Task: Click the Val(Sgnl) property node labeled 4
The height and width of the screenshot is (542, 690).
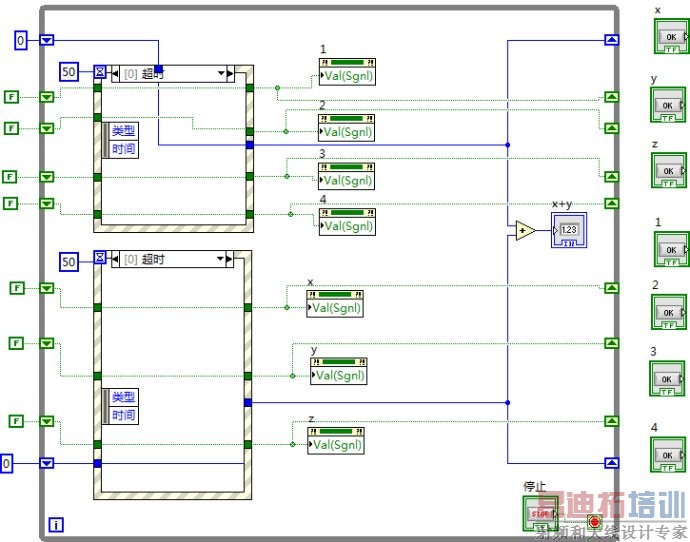Action: pyautogui.click(x=347, y=222)
